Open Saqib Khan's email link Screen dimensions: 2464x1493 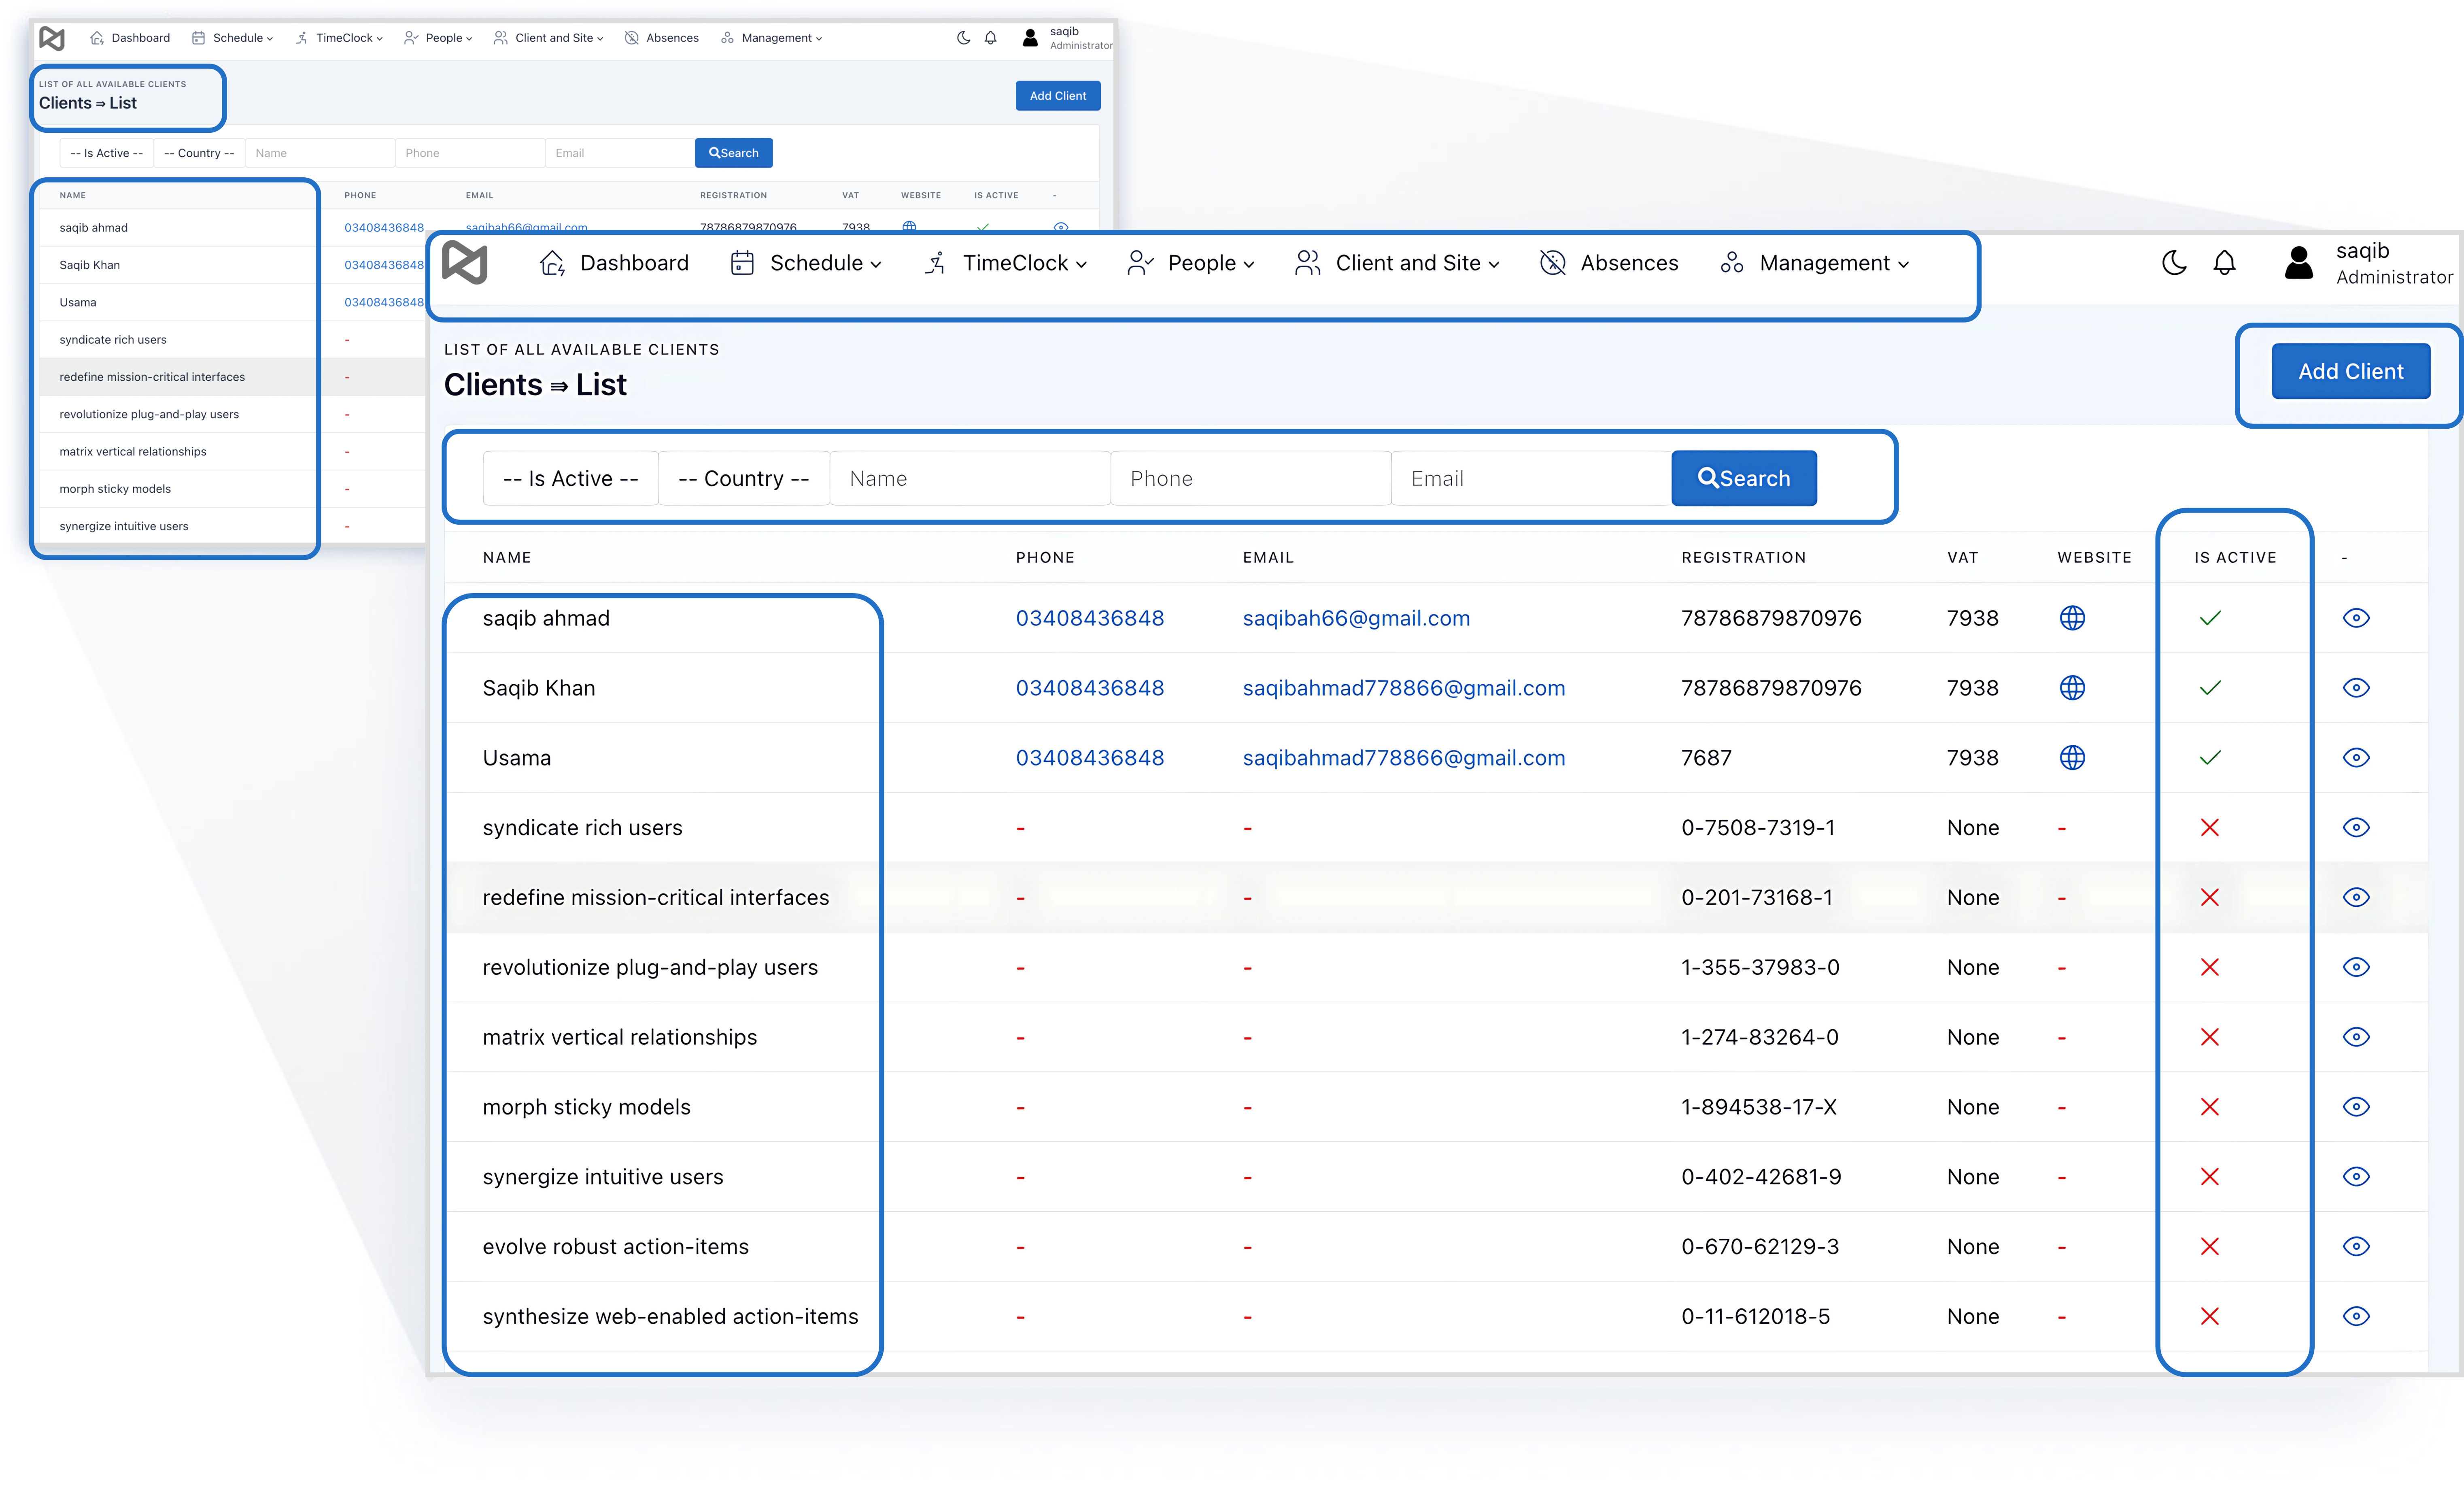pyautogui.click(x=1404, y=688)
